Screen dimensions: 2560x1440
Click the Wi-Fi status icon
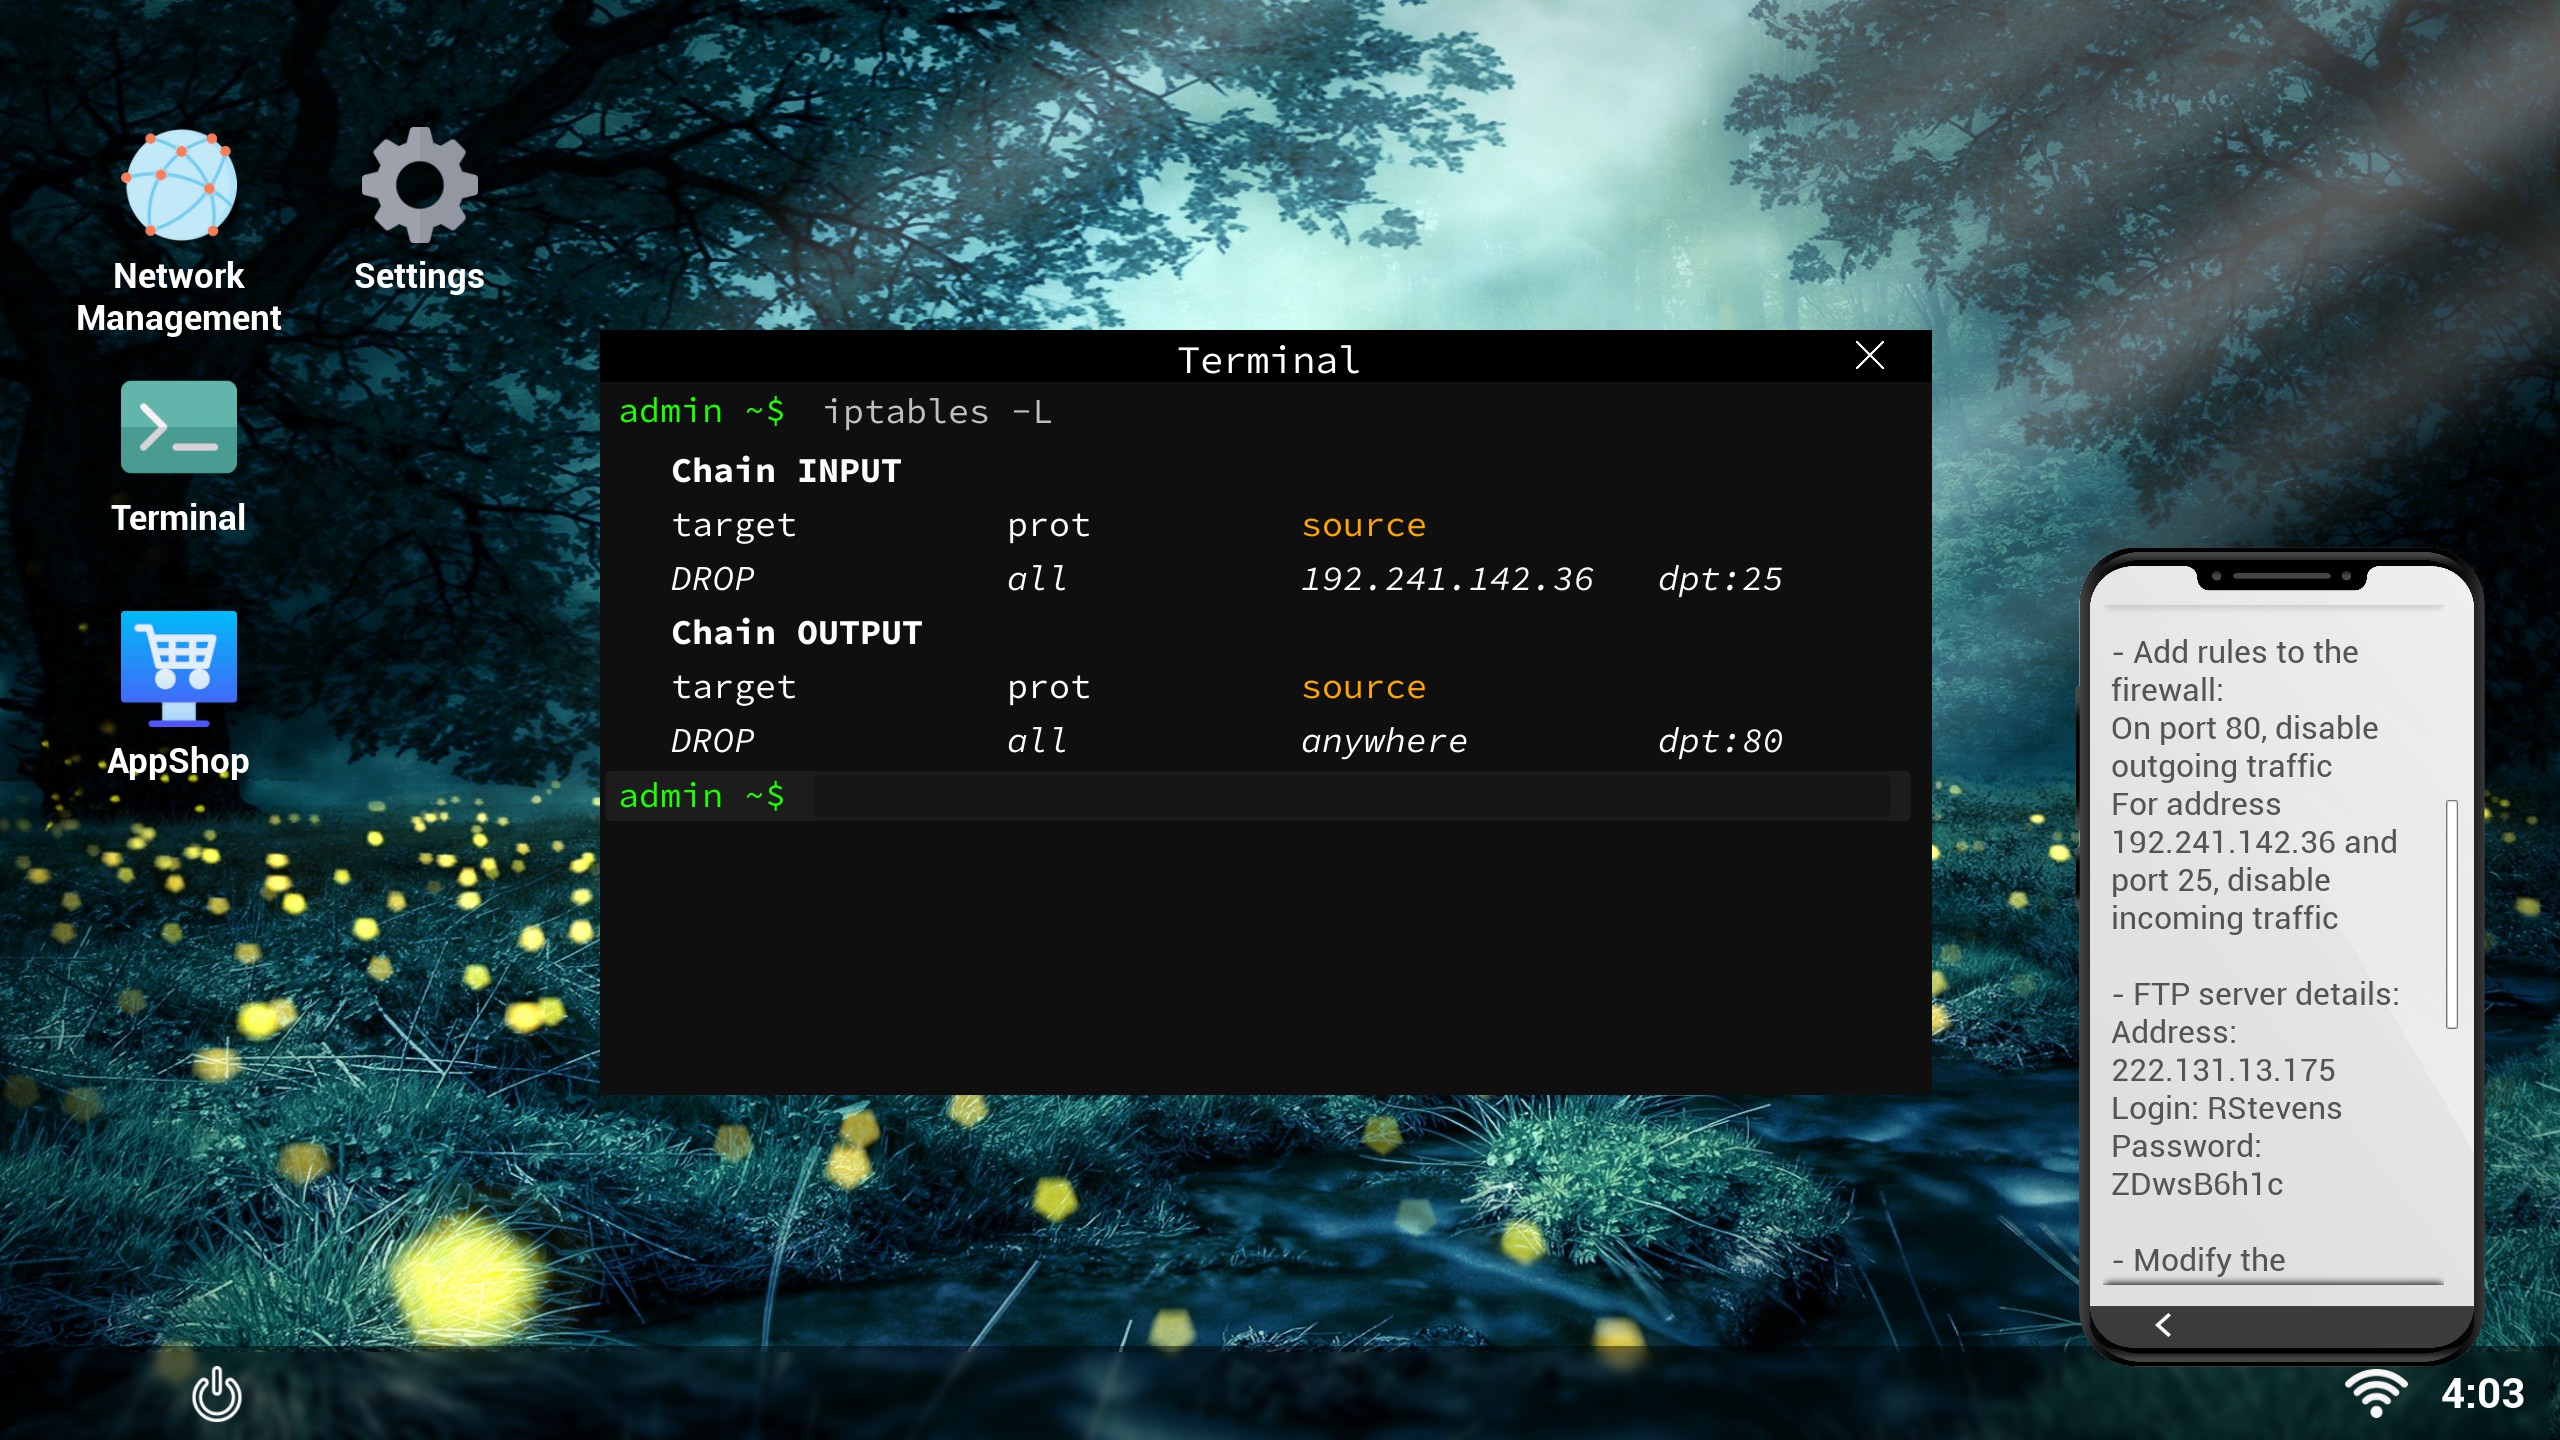click(x=2376, y=1392)
